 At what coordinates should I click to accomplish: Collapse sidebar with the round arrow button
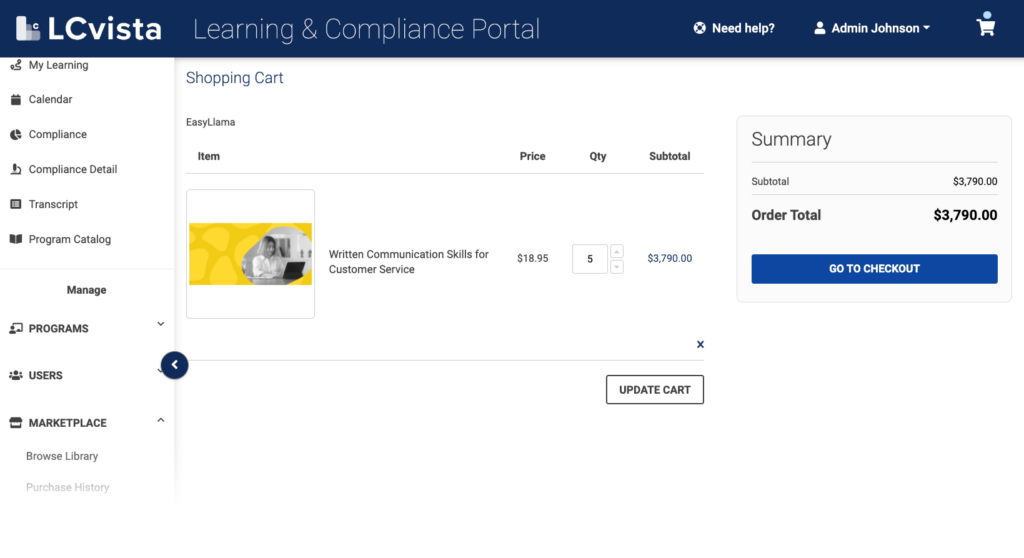click(x=174, y=365)
